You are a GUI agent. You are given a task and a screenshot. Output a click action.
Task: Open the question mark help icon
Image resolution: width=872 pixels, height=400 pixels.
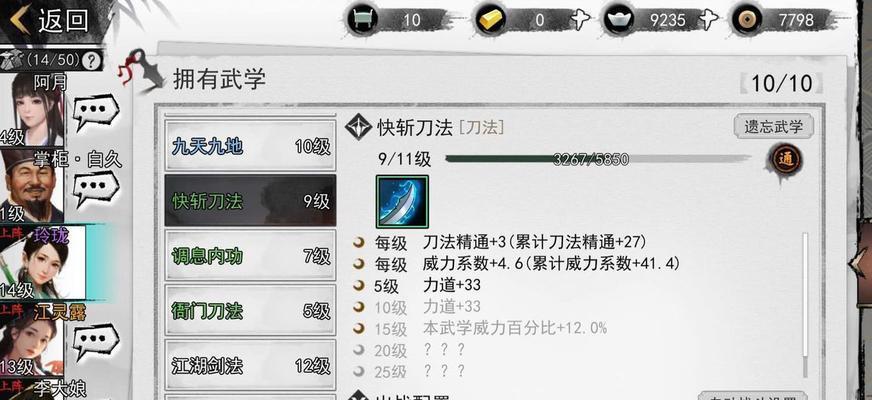[x=92, y=60]
